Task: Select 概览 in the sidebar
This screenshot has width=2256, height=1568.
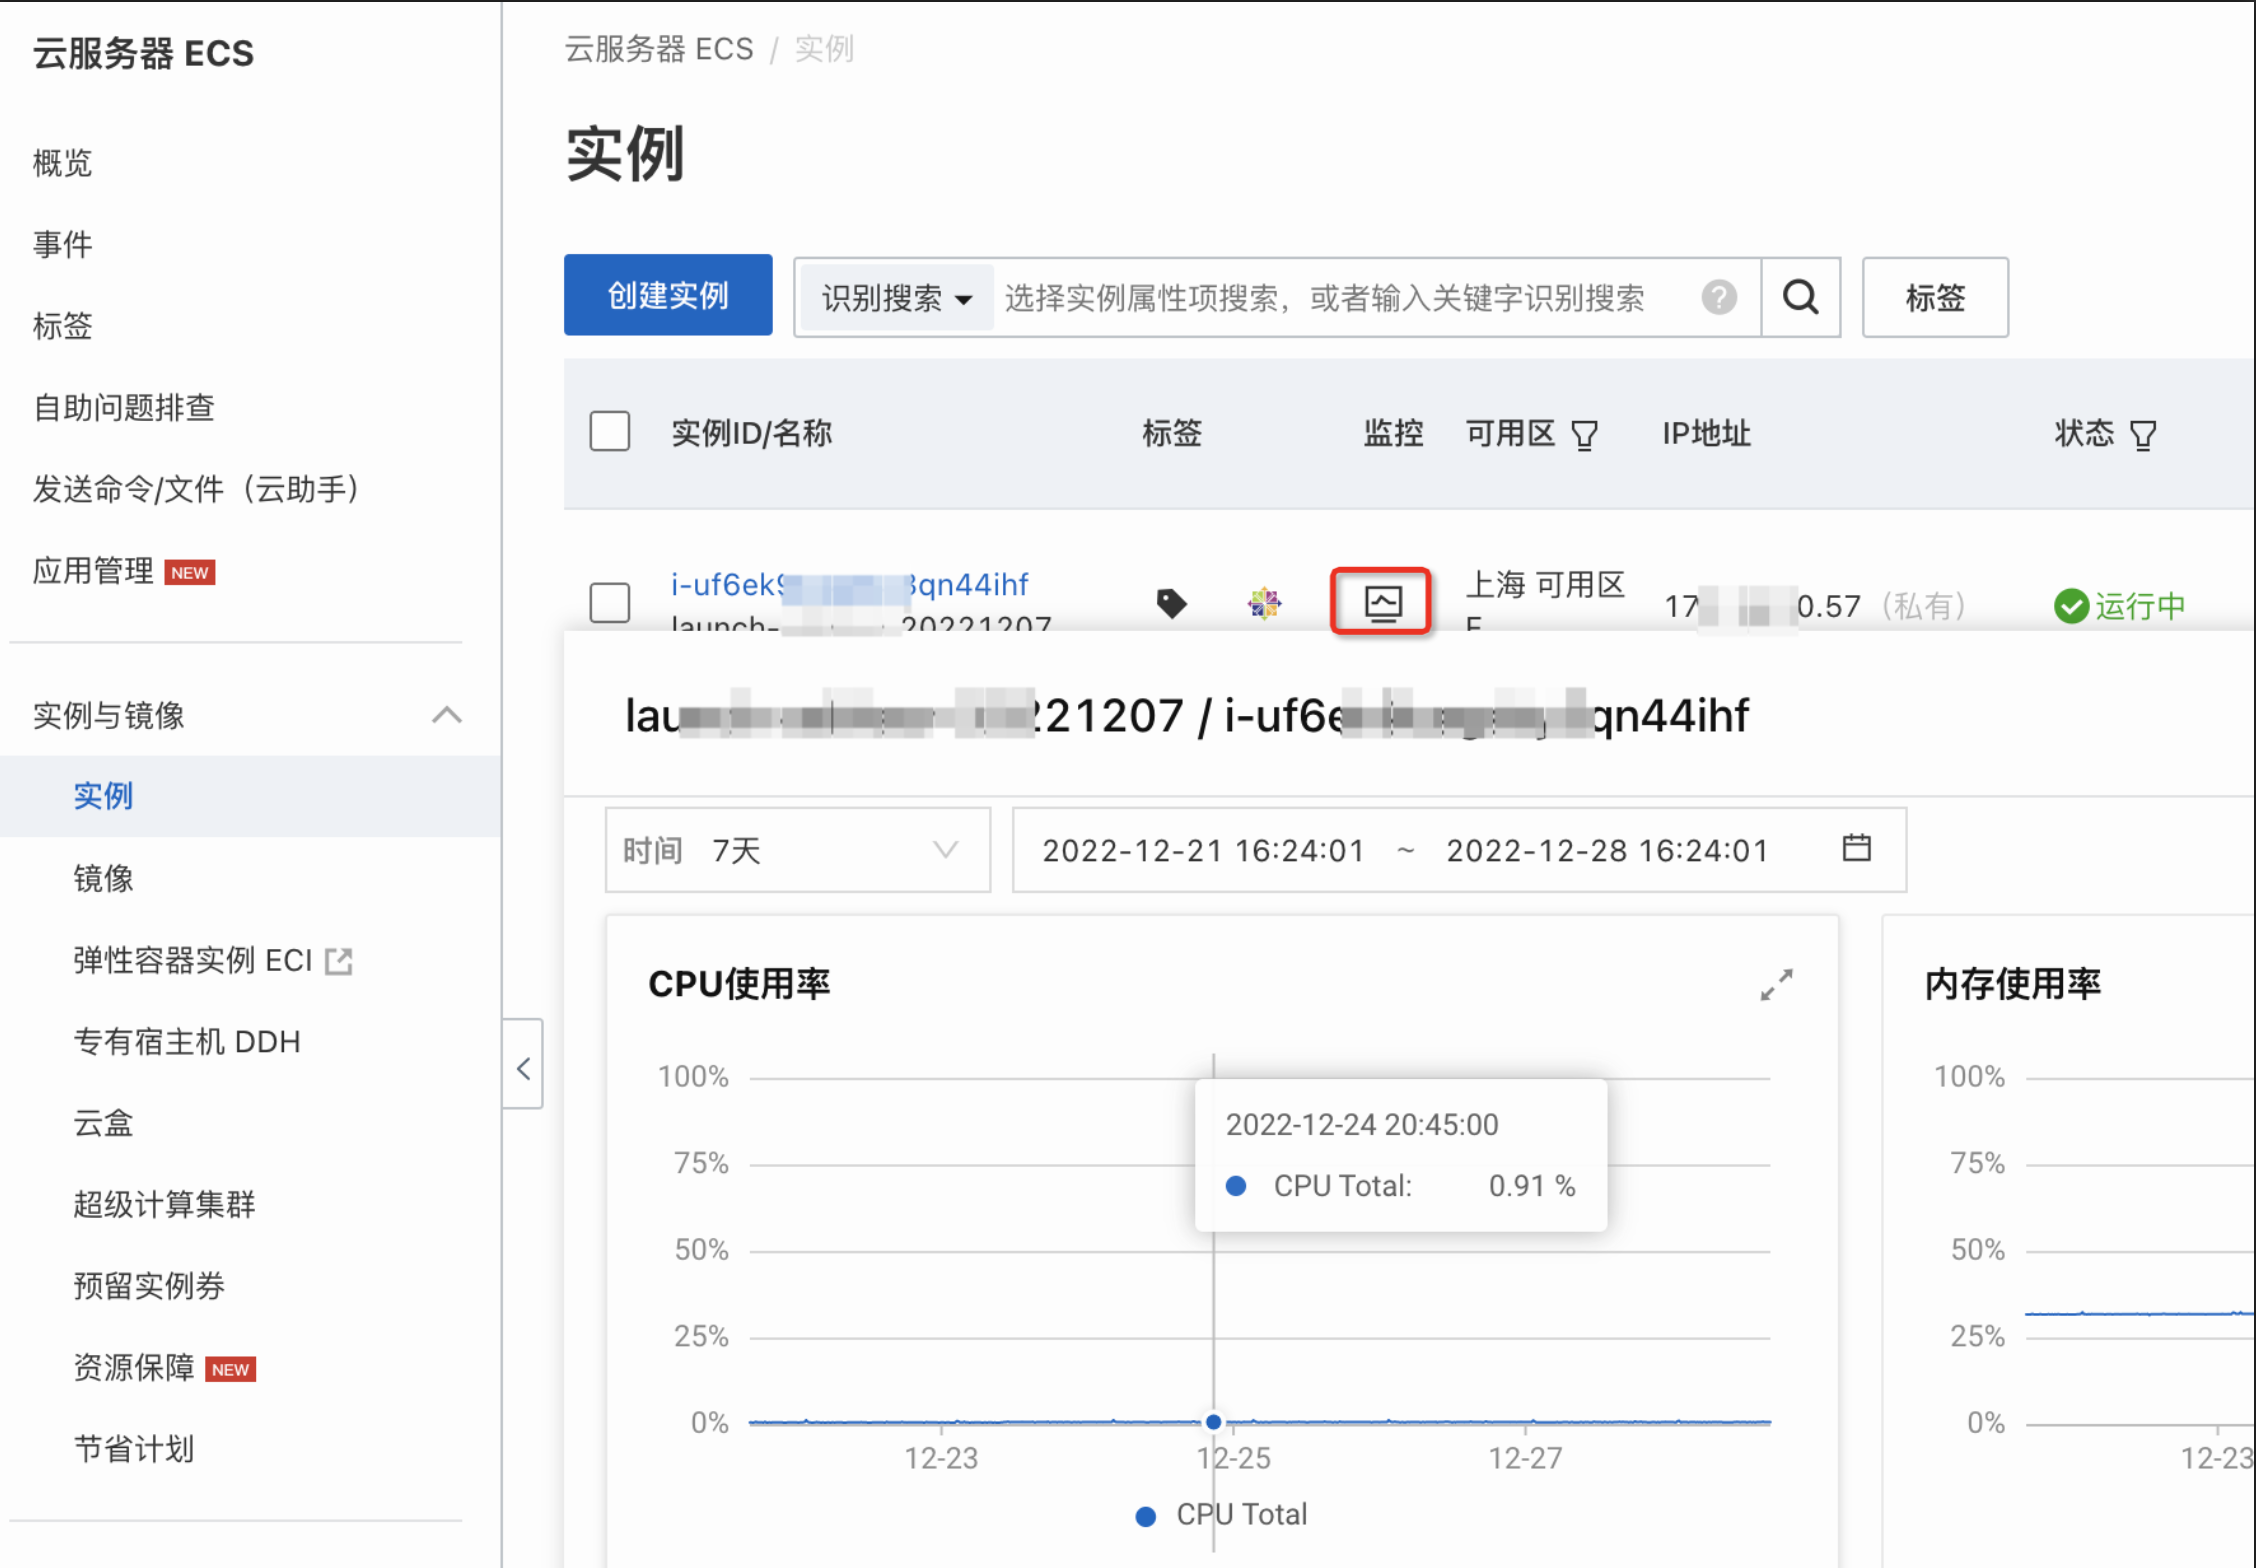Action: pos(62,163)
